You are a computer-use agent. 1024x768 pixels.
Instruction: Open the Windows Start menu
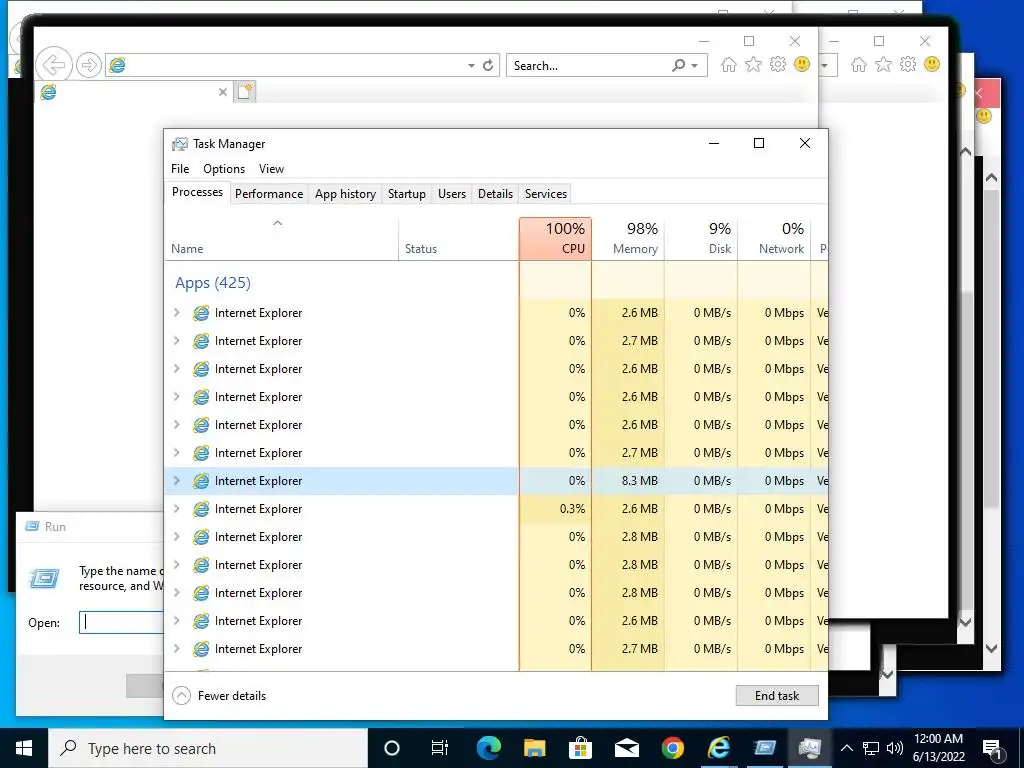click(24, 748)
